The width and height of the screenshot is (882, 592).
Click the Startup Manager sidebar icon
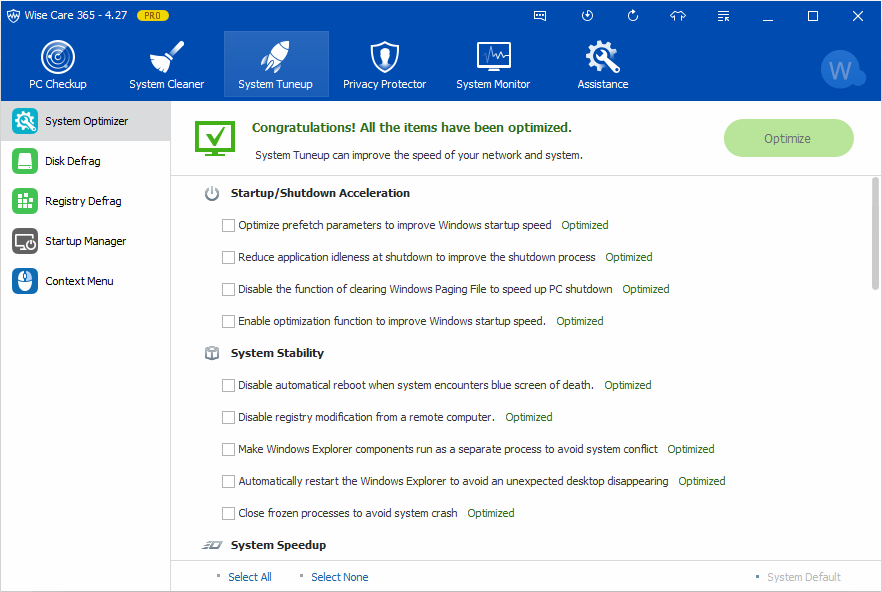click(x=25, y=241)
